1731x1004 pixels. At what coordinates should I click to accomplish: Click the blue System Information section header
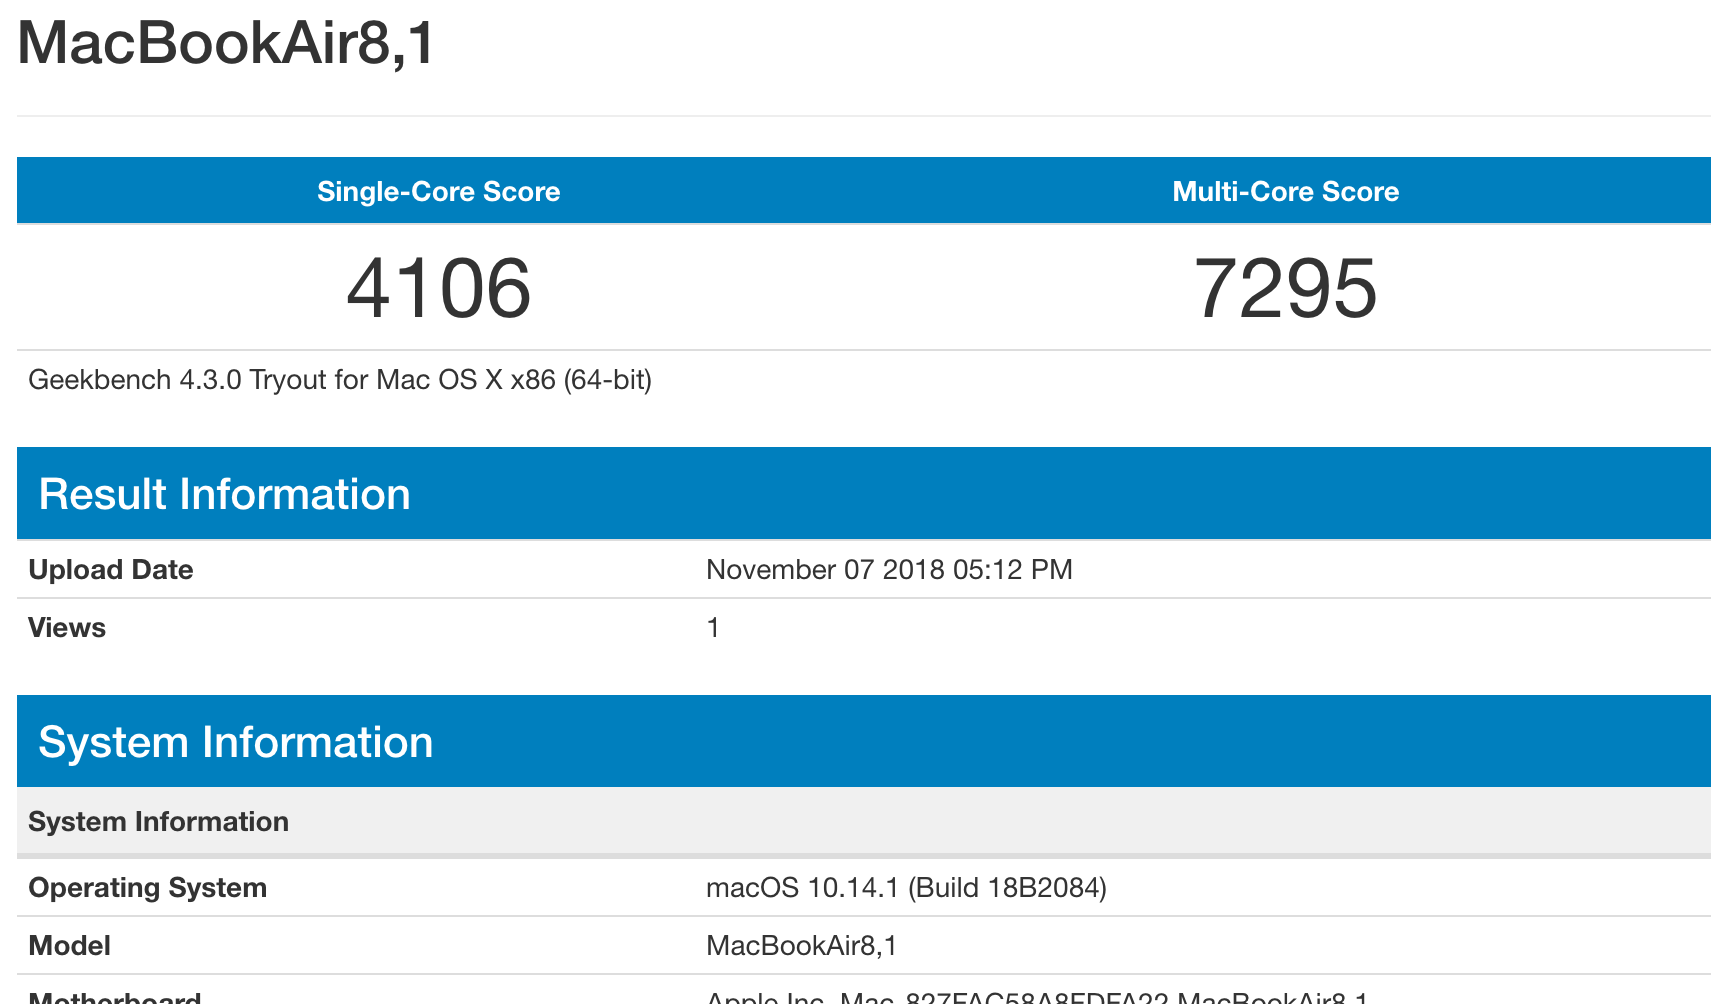[x=864, y=742]
